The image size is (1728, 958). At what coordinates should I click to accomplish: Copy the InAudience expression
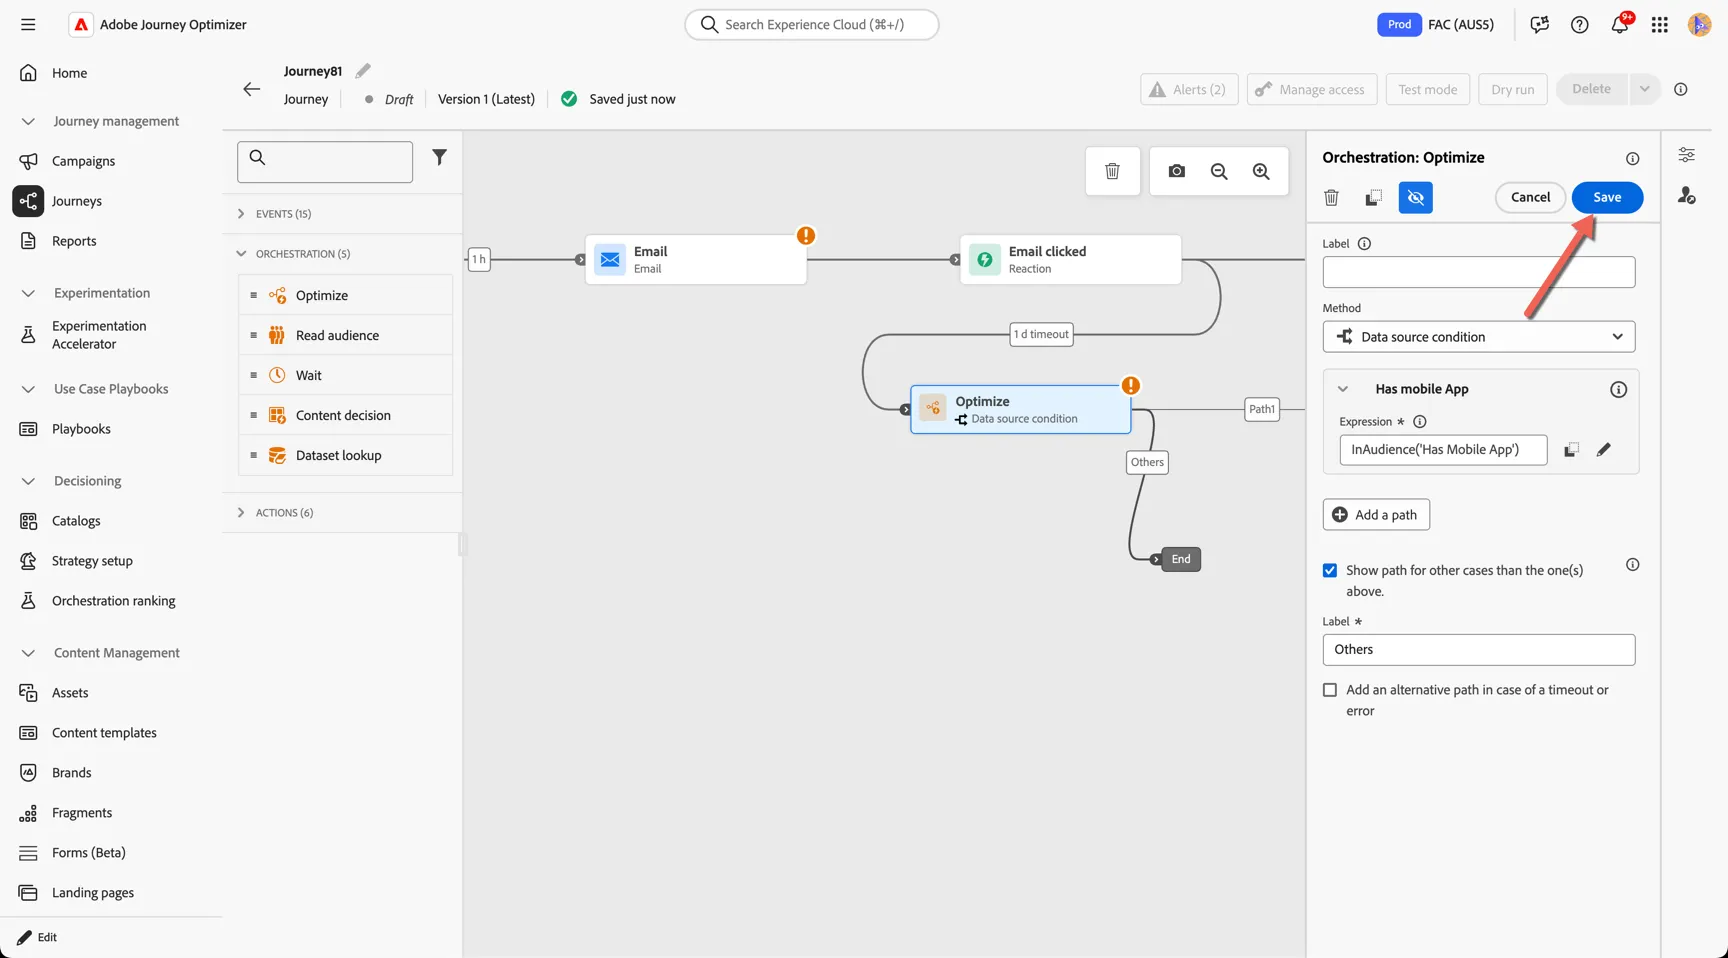point(1571,450)
